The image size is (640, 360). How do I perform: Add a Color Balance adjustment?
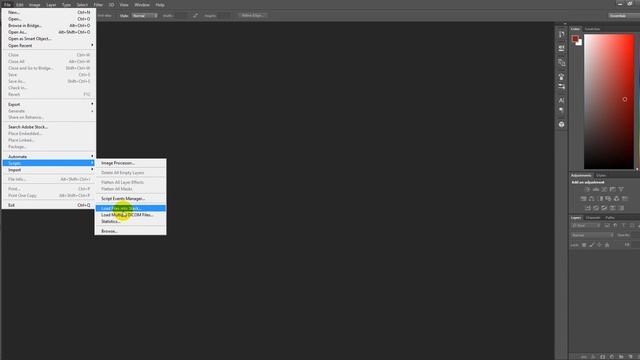(592, 199)
